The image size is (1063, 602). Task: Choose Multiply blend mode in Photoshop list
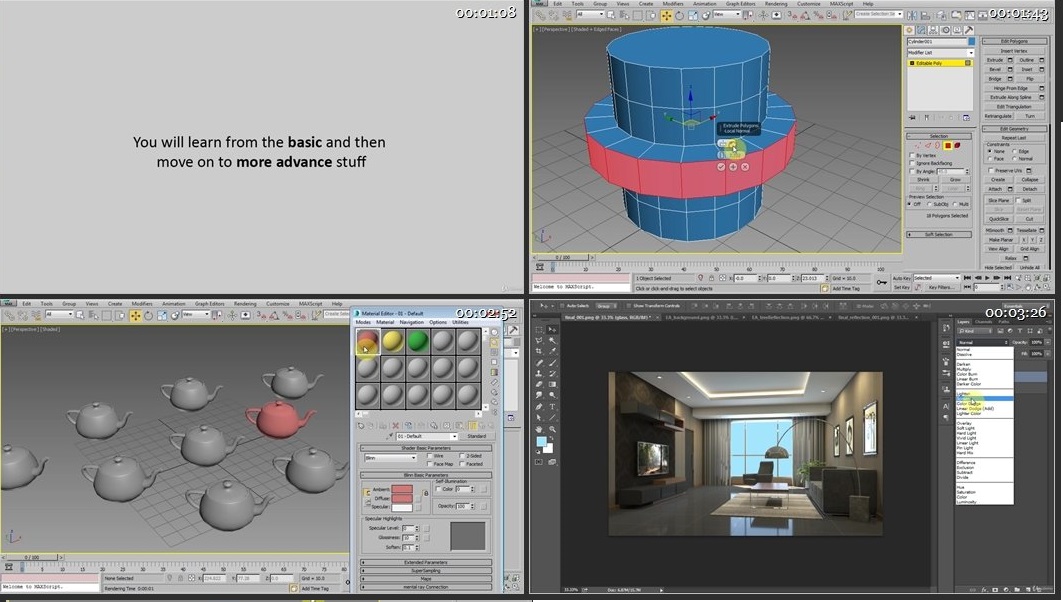pos(963,369)
